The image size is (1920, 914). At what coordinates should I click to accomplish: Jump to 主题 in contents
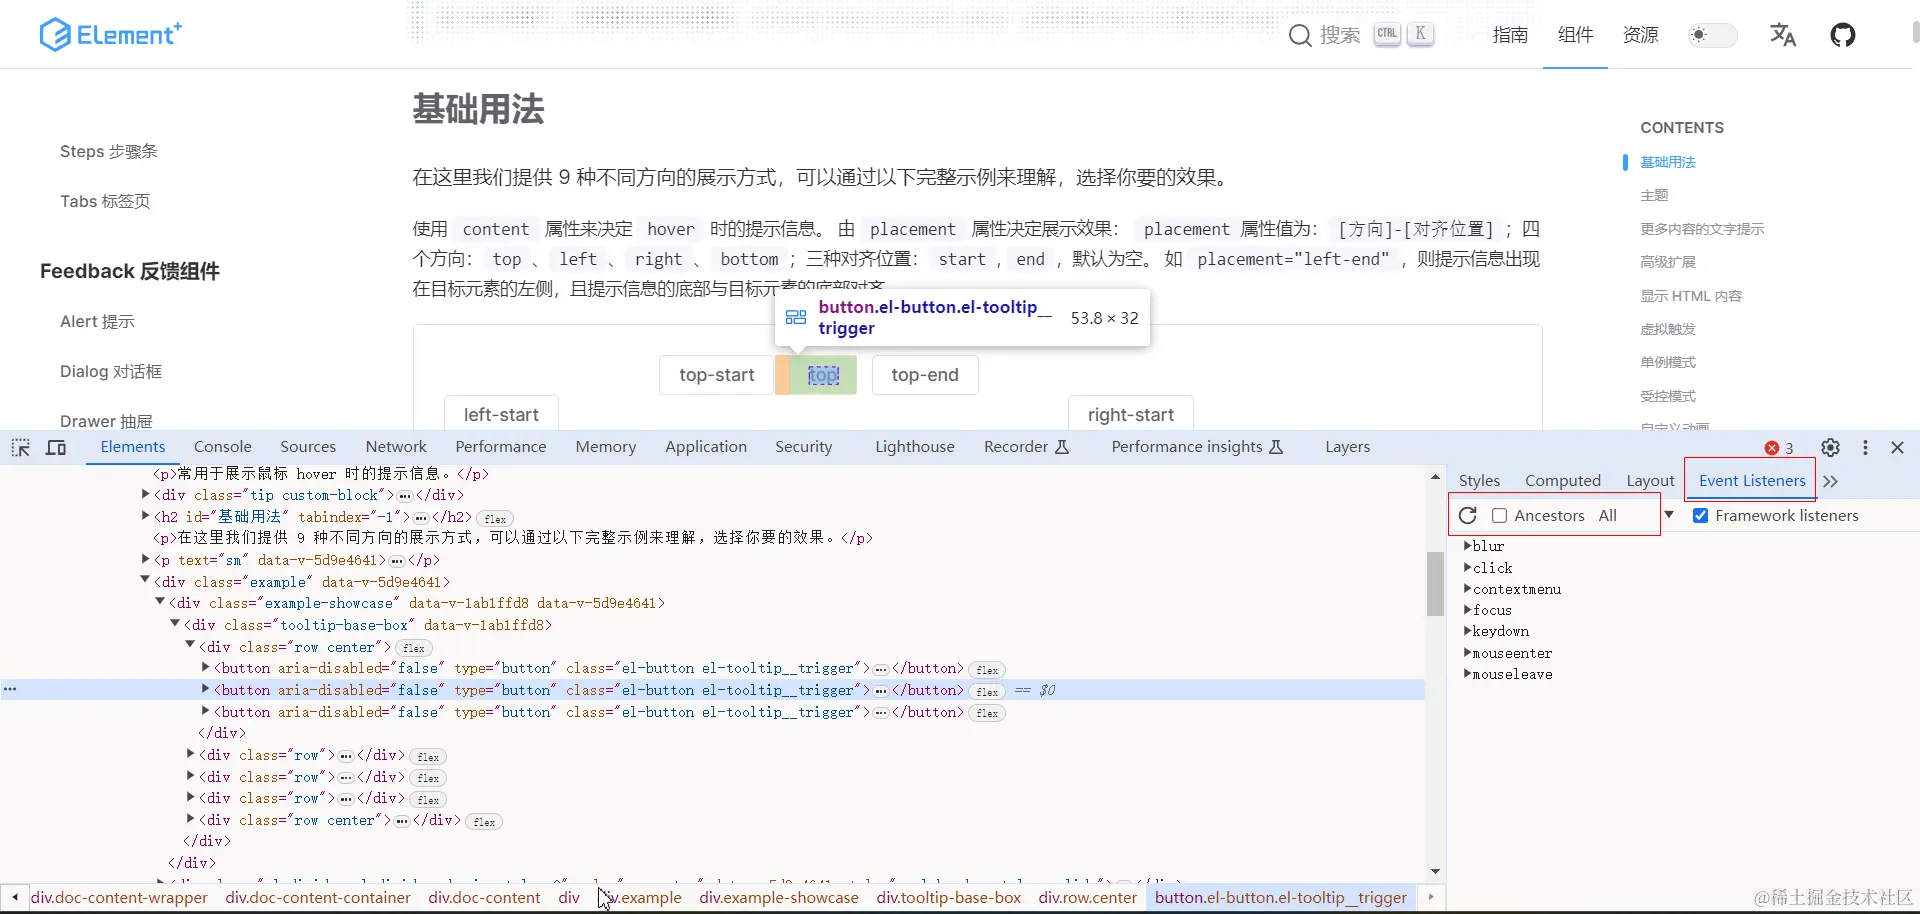[1654, 195]
